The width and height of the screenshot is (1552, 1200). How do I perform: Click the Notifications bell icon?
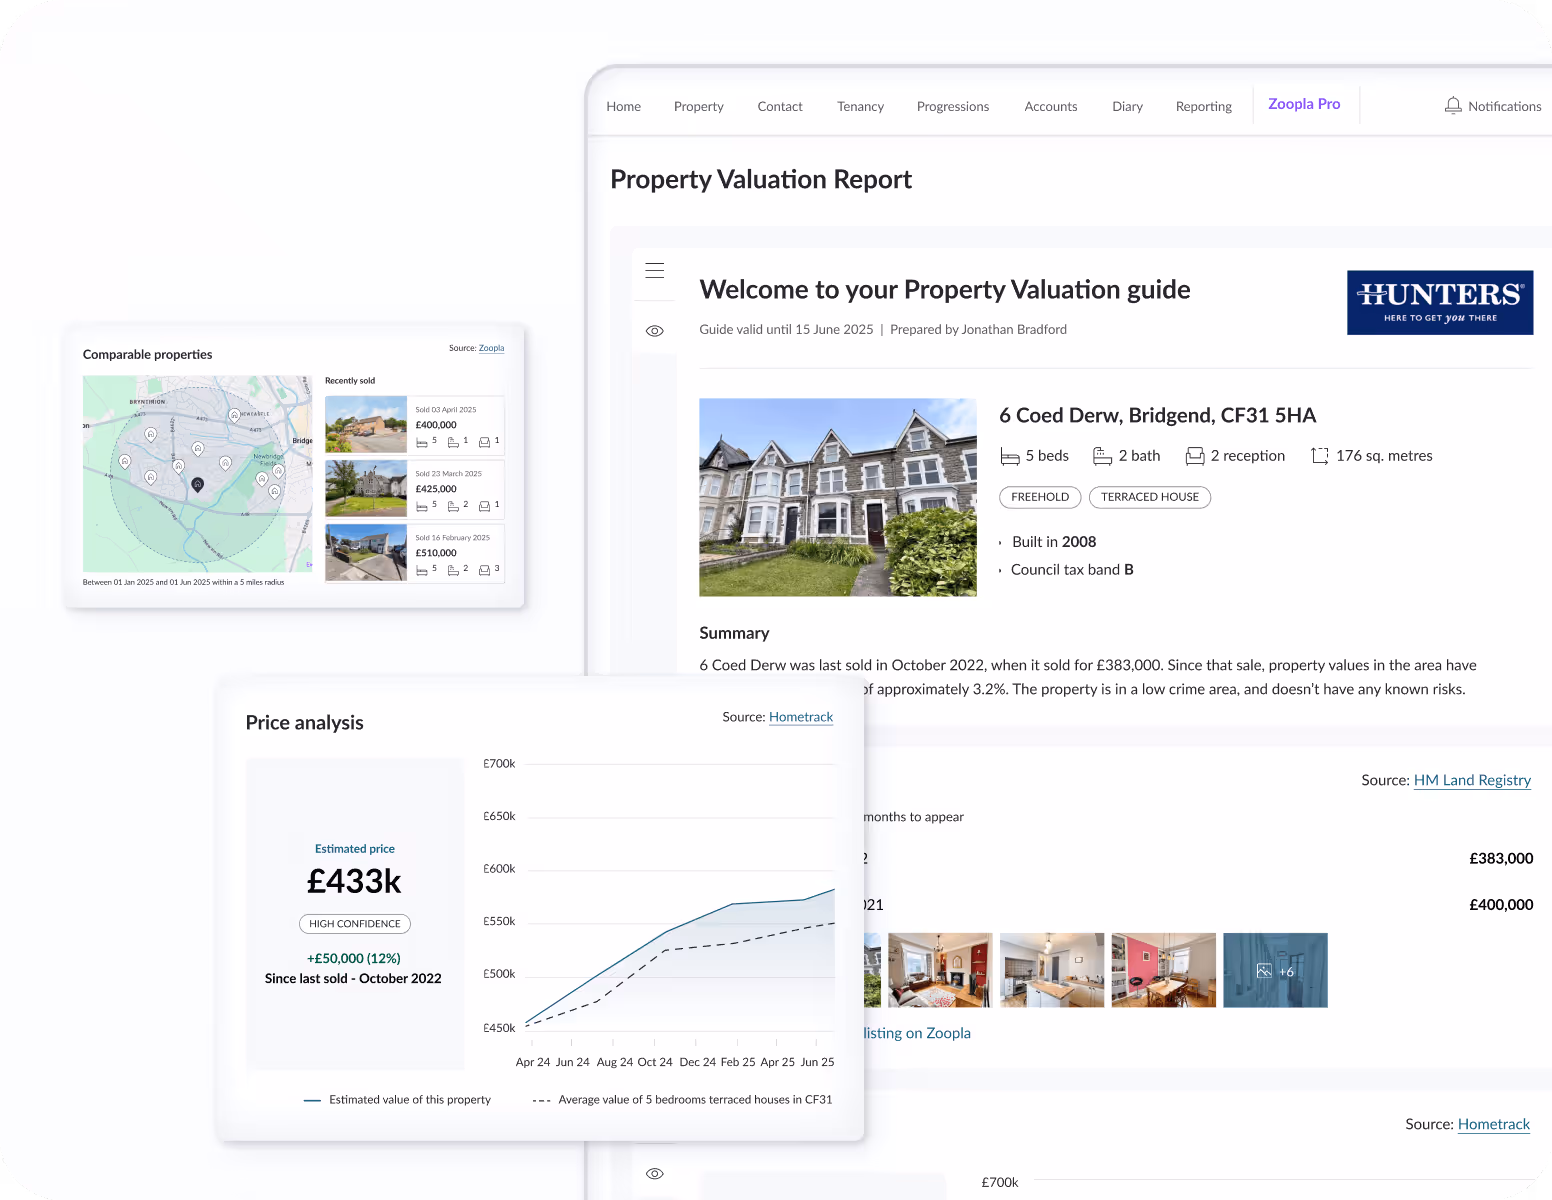(x=1453, y=105)
